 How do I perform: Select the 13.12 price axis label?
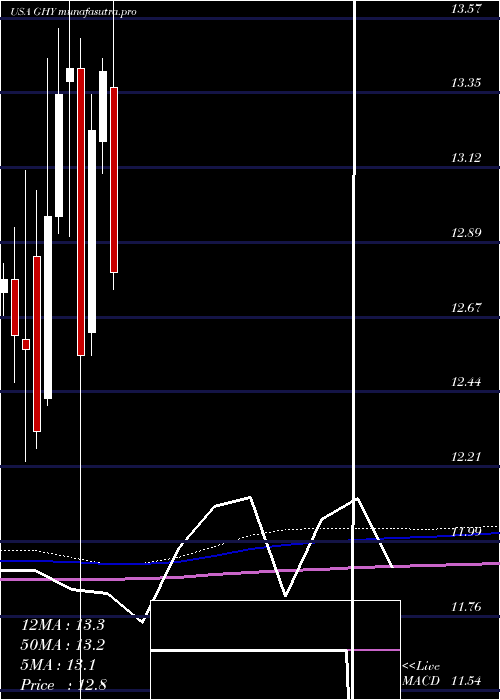pyautogui.click(x=466, y=158)
